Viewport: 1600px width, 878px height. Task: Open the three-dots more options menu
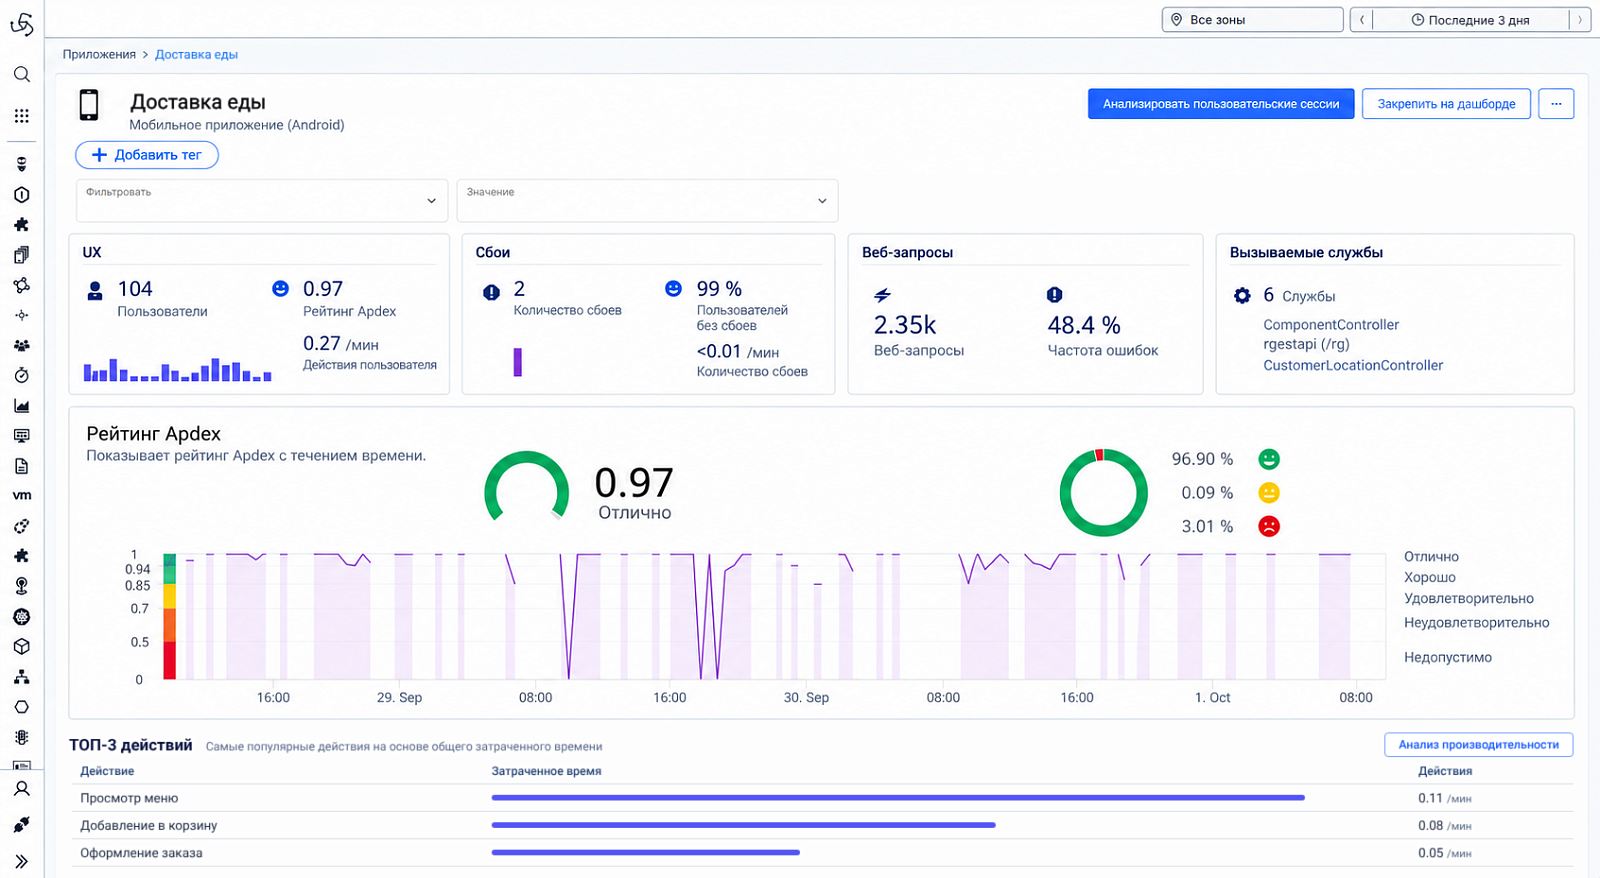coord(1556,104)
